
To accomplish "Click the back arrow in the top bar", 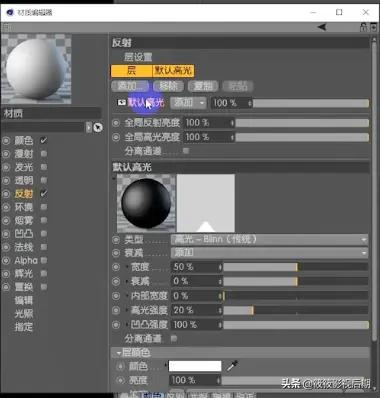I will [322, 27].
